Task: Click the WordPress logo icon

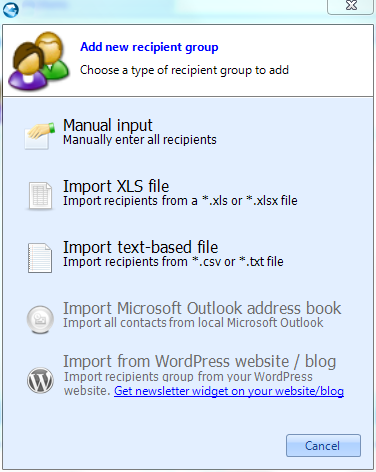Action: (x=40, y=380)
